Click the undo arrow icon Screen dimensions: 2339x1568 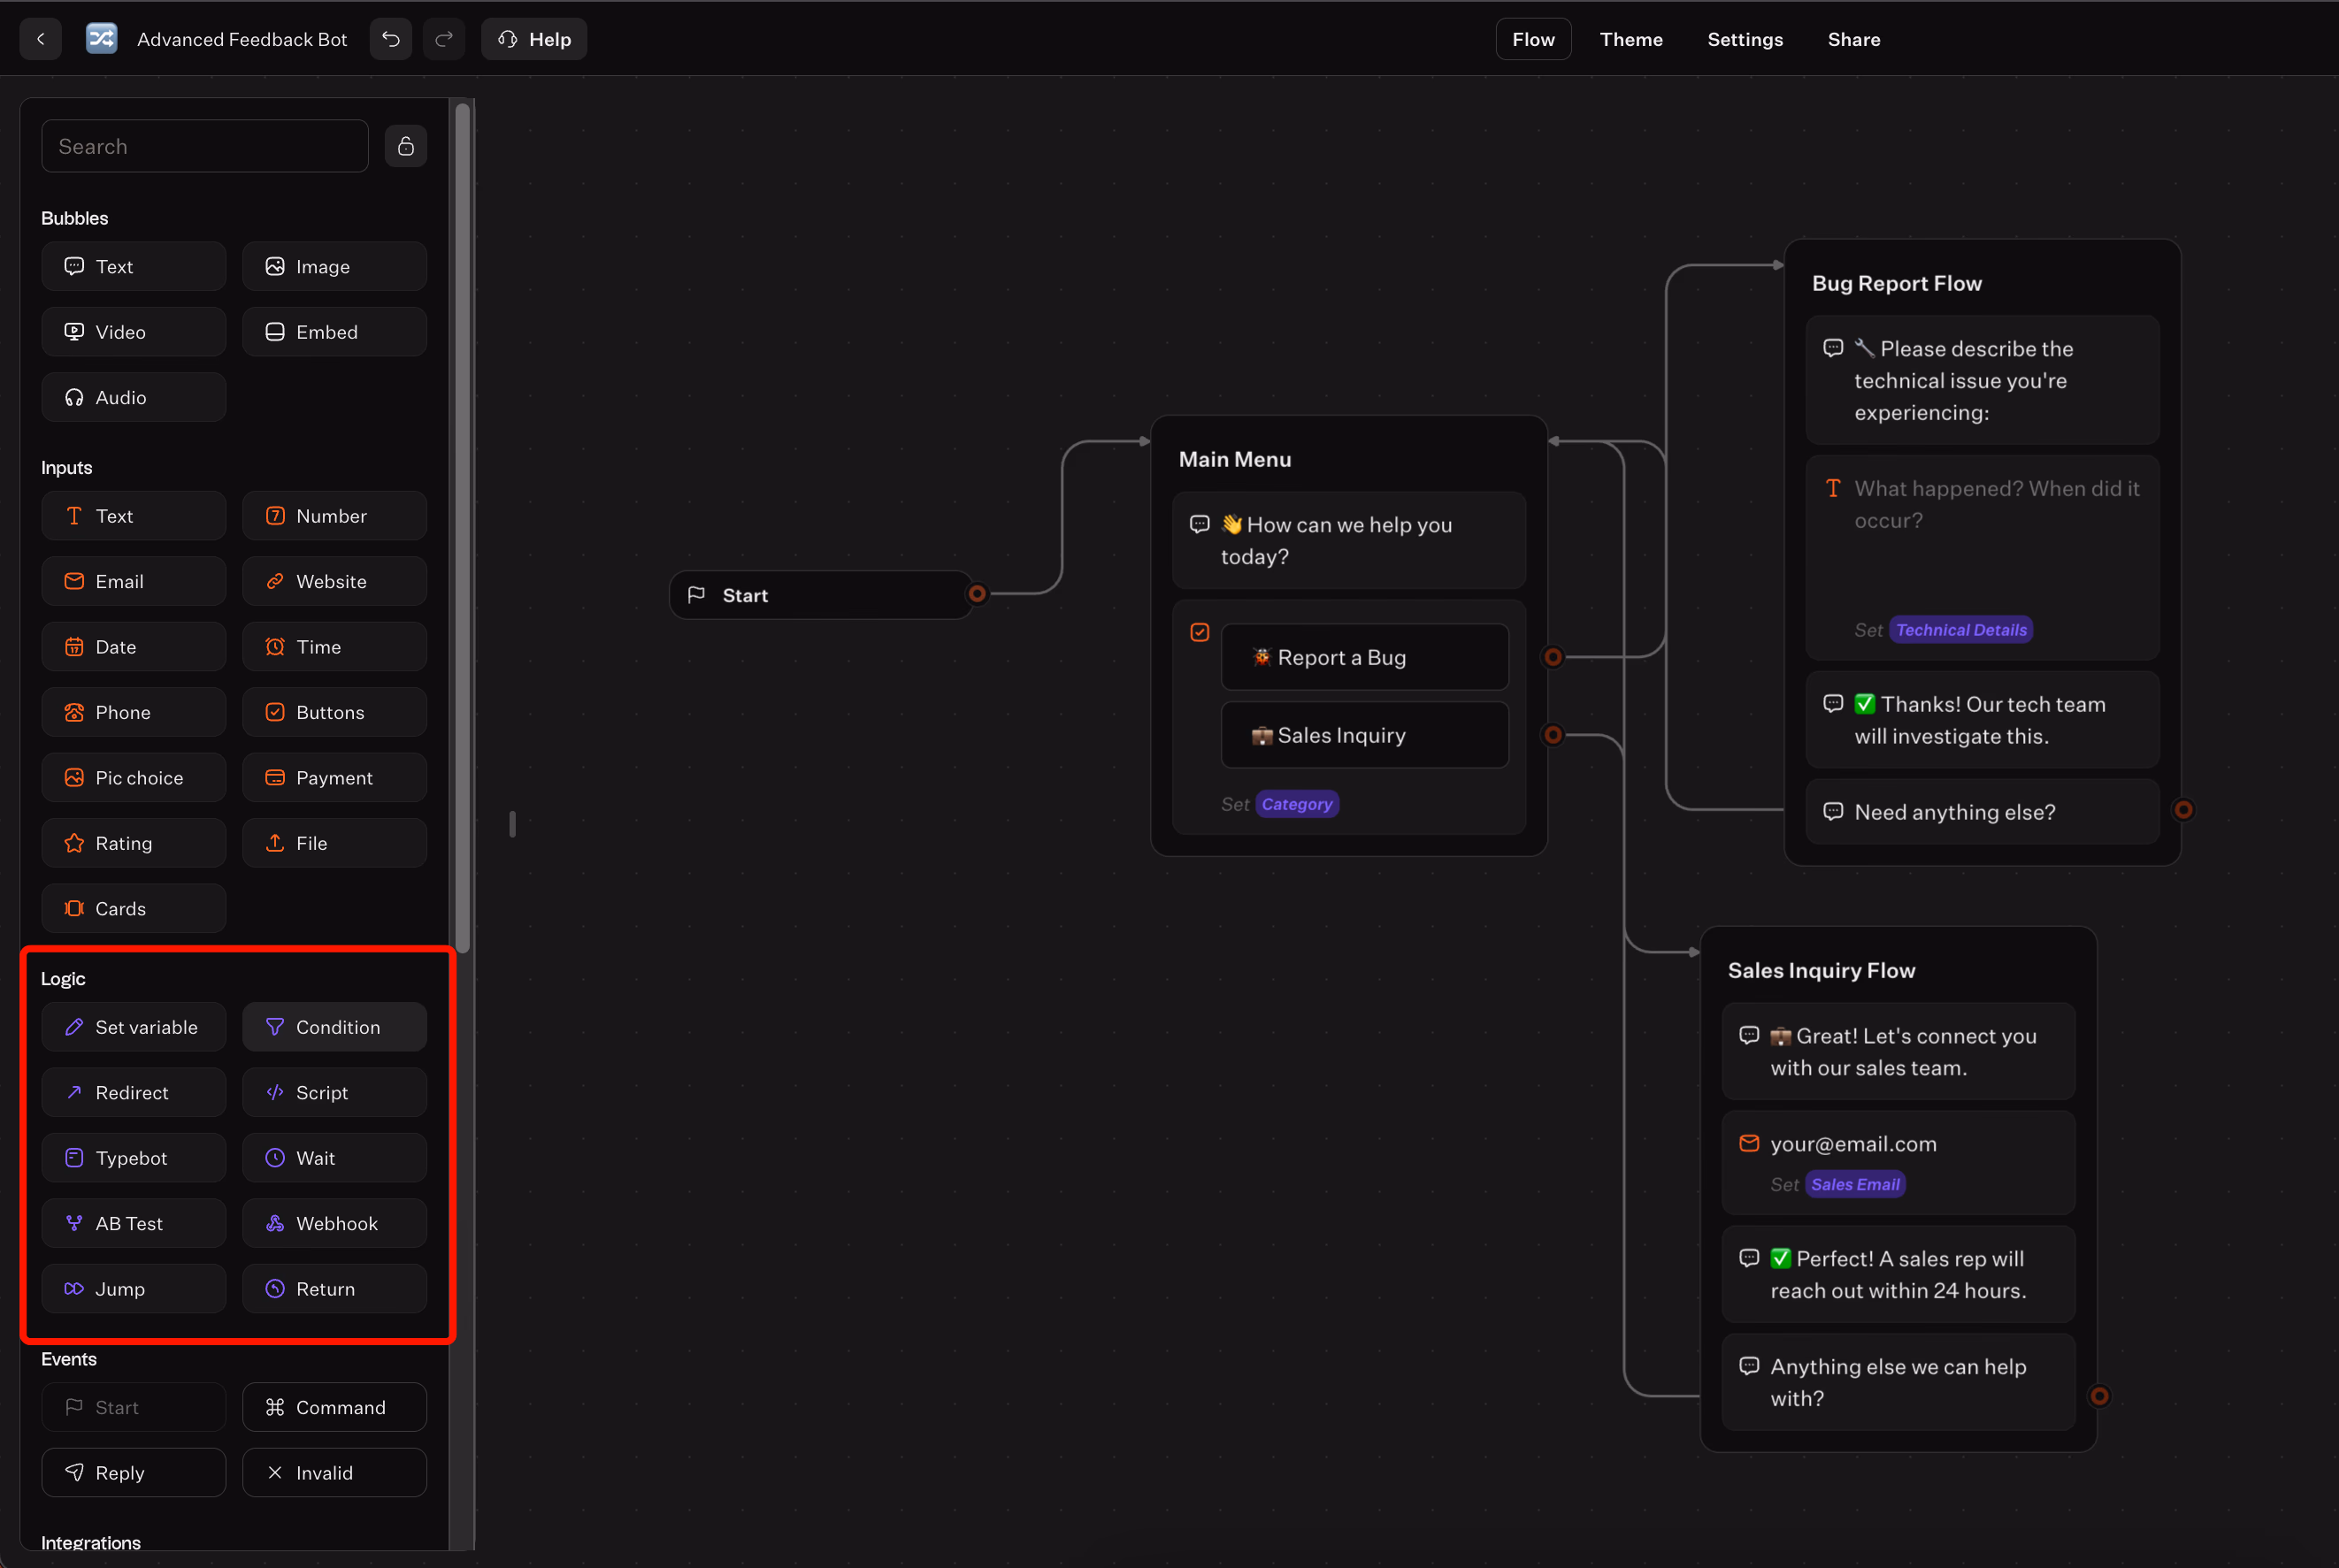click(391, 39)
